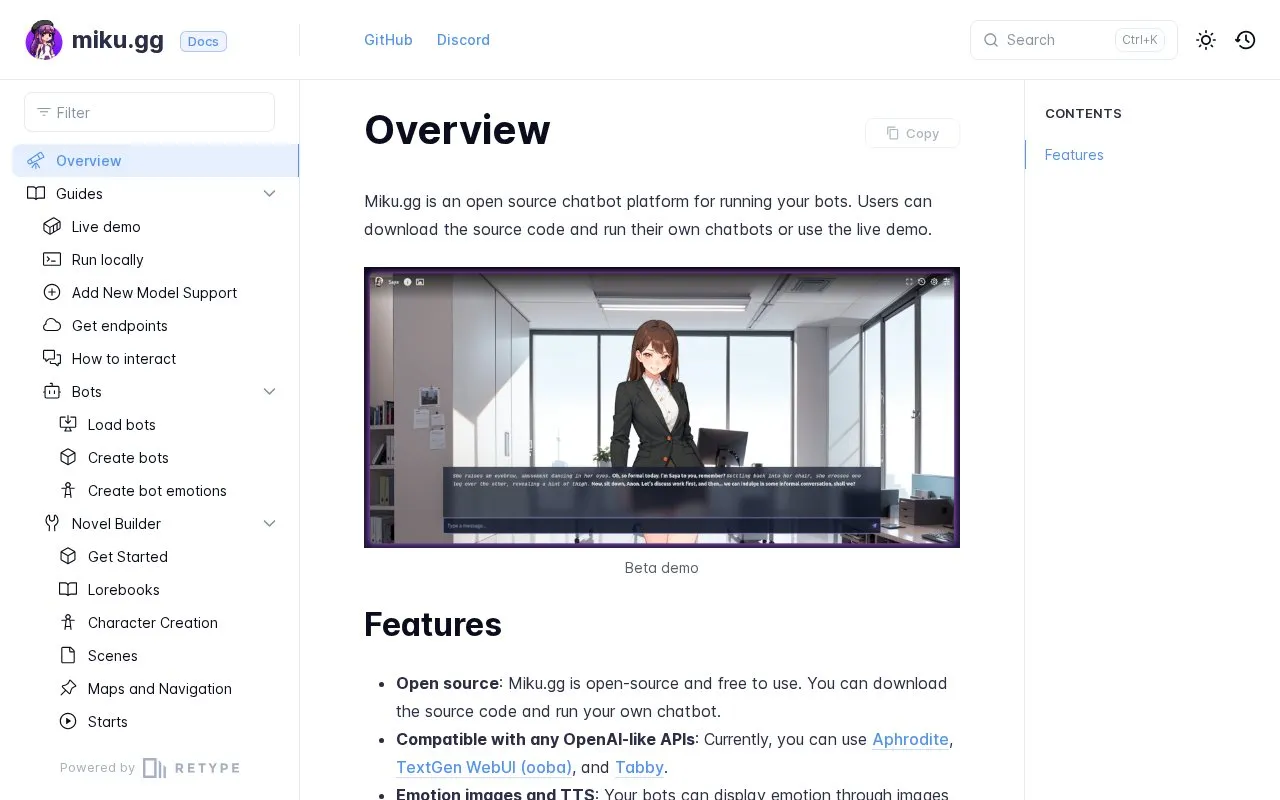Jump to Features in the contents panel
The width and height of the screenshot is (1280, 800).
pyautogui.click(x=1074, y=155)
